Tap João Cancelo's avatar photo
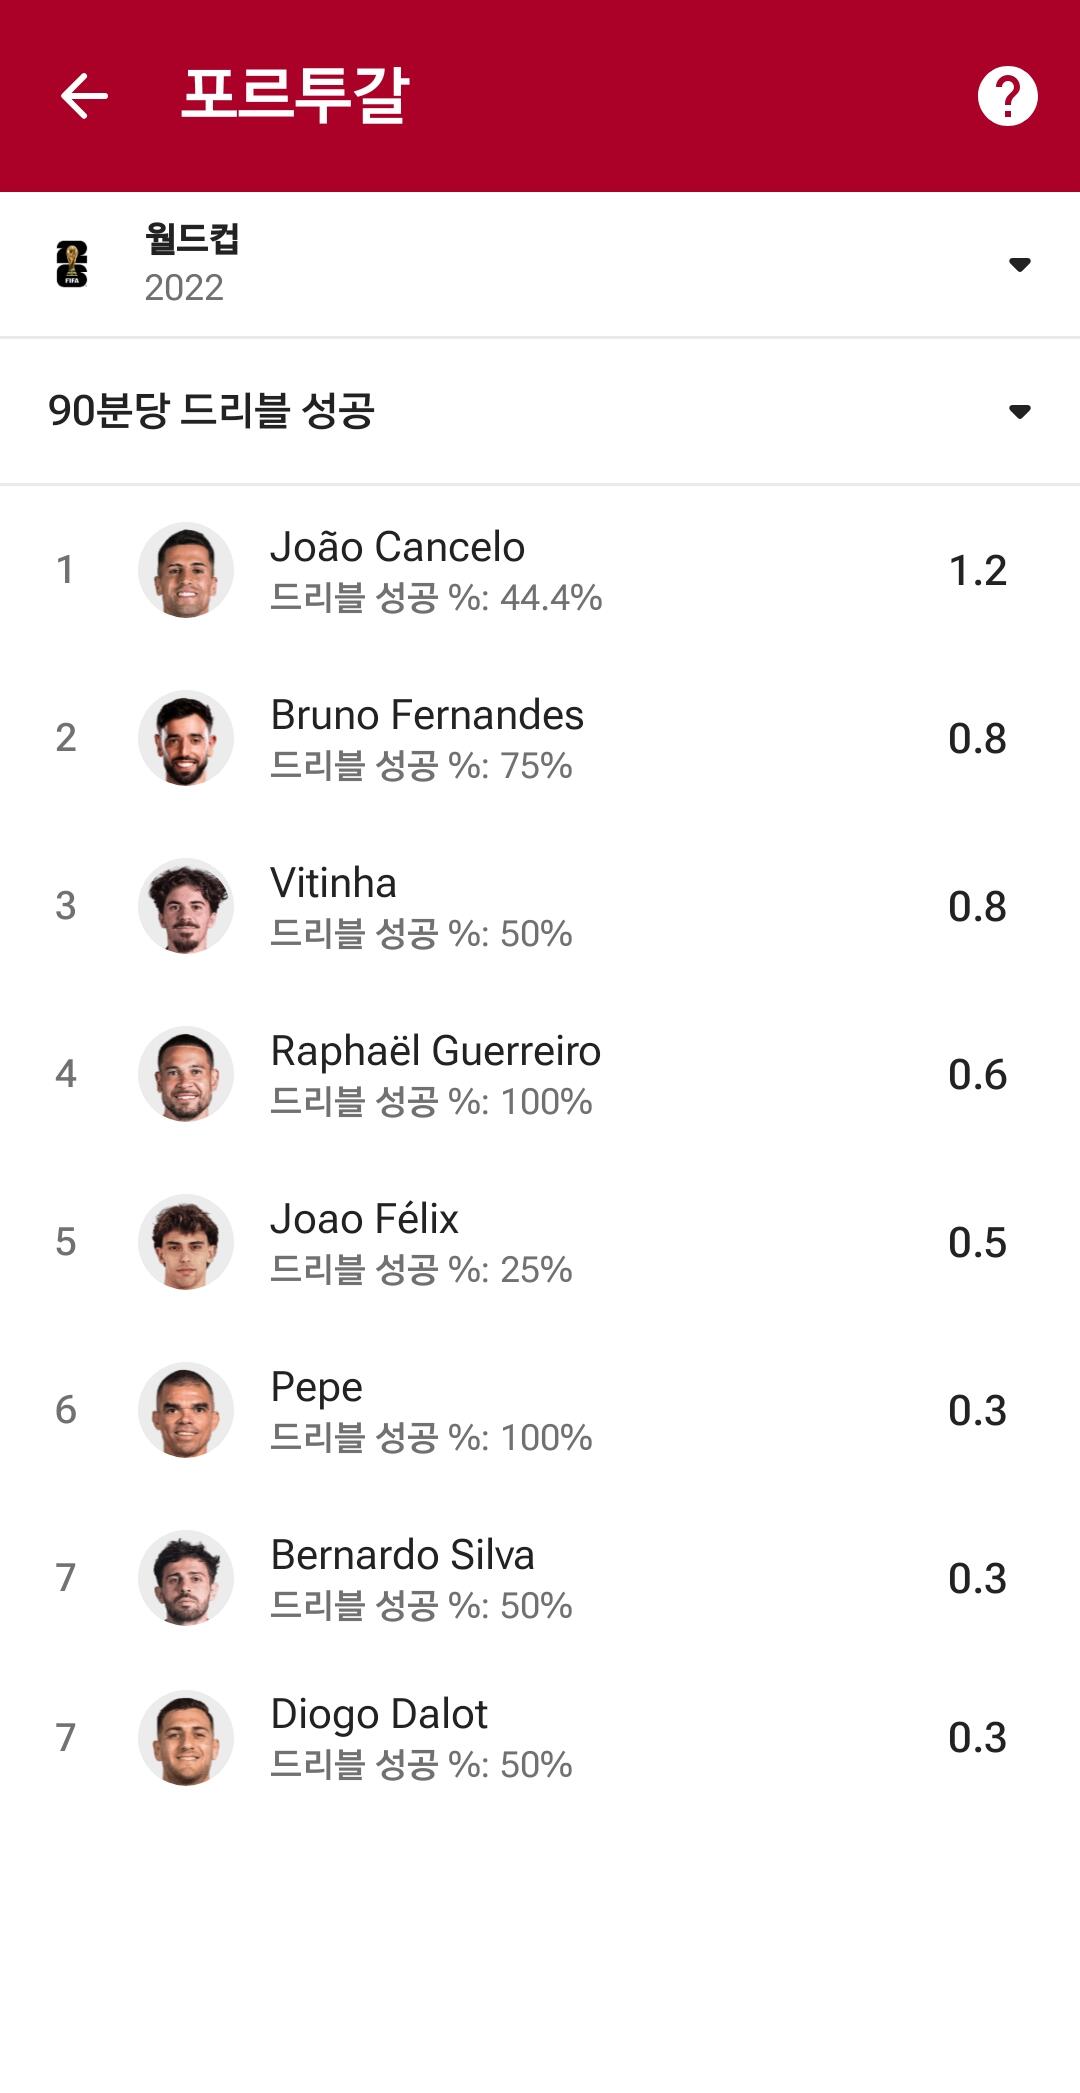1080x2093 pixels. point(186,570)
